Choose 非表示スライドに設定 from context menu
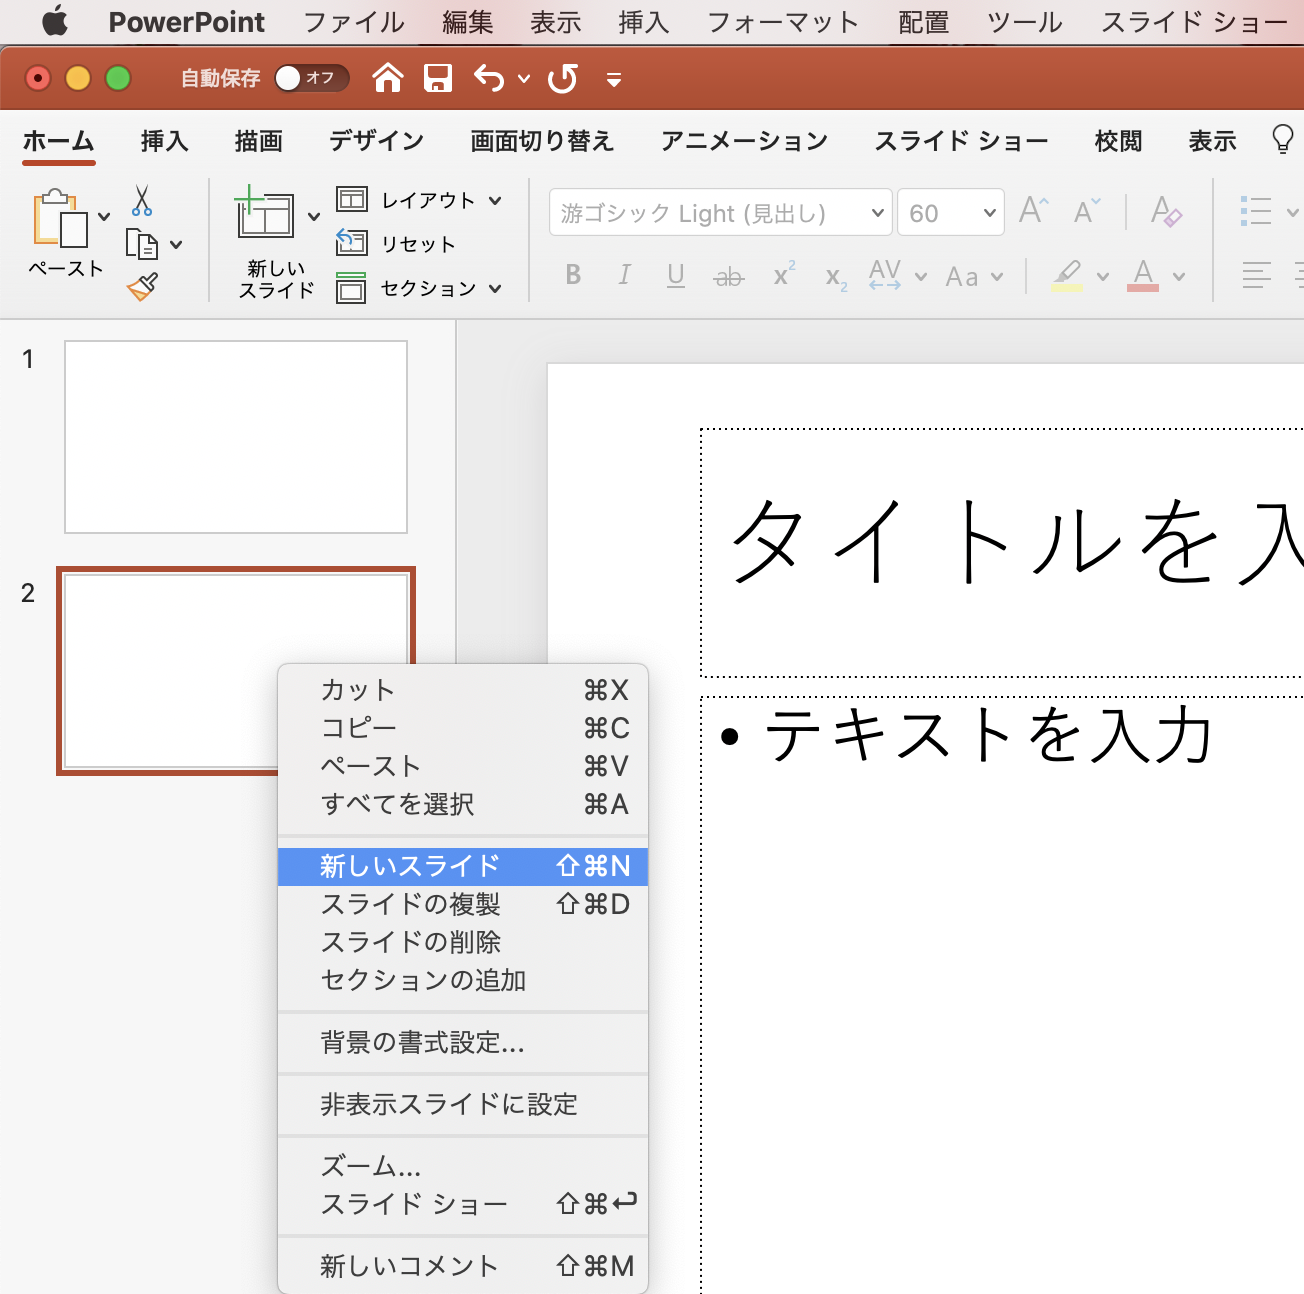This screenshot has width=1304, height=1294. tap(463, 1104)
